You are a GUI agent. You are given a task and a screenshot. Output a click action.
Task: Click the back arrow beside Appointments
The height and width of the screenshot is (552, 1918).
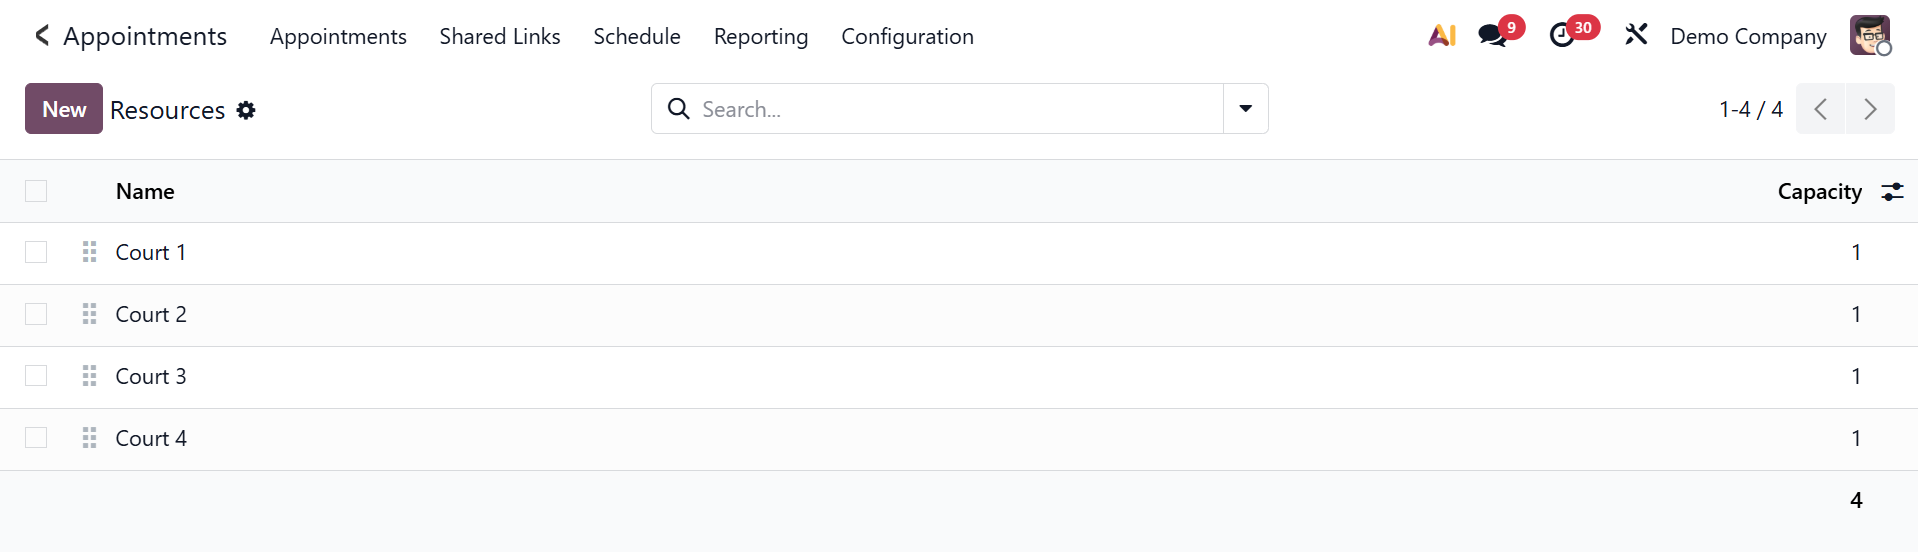coord(41,36)
